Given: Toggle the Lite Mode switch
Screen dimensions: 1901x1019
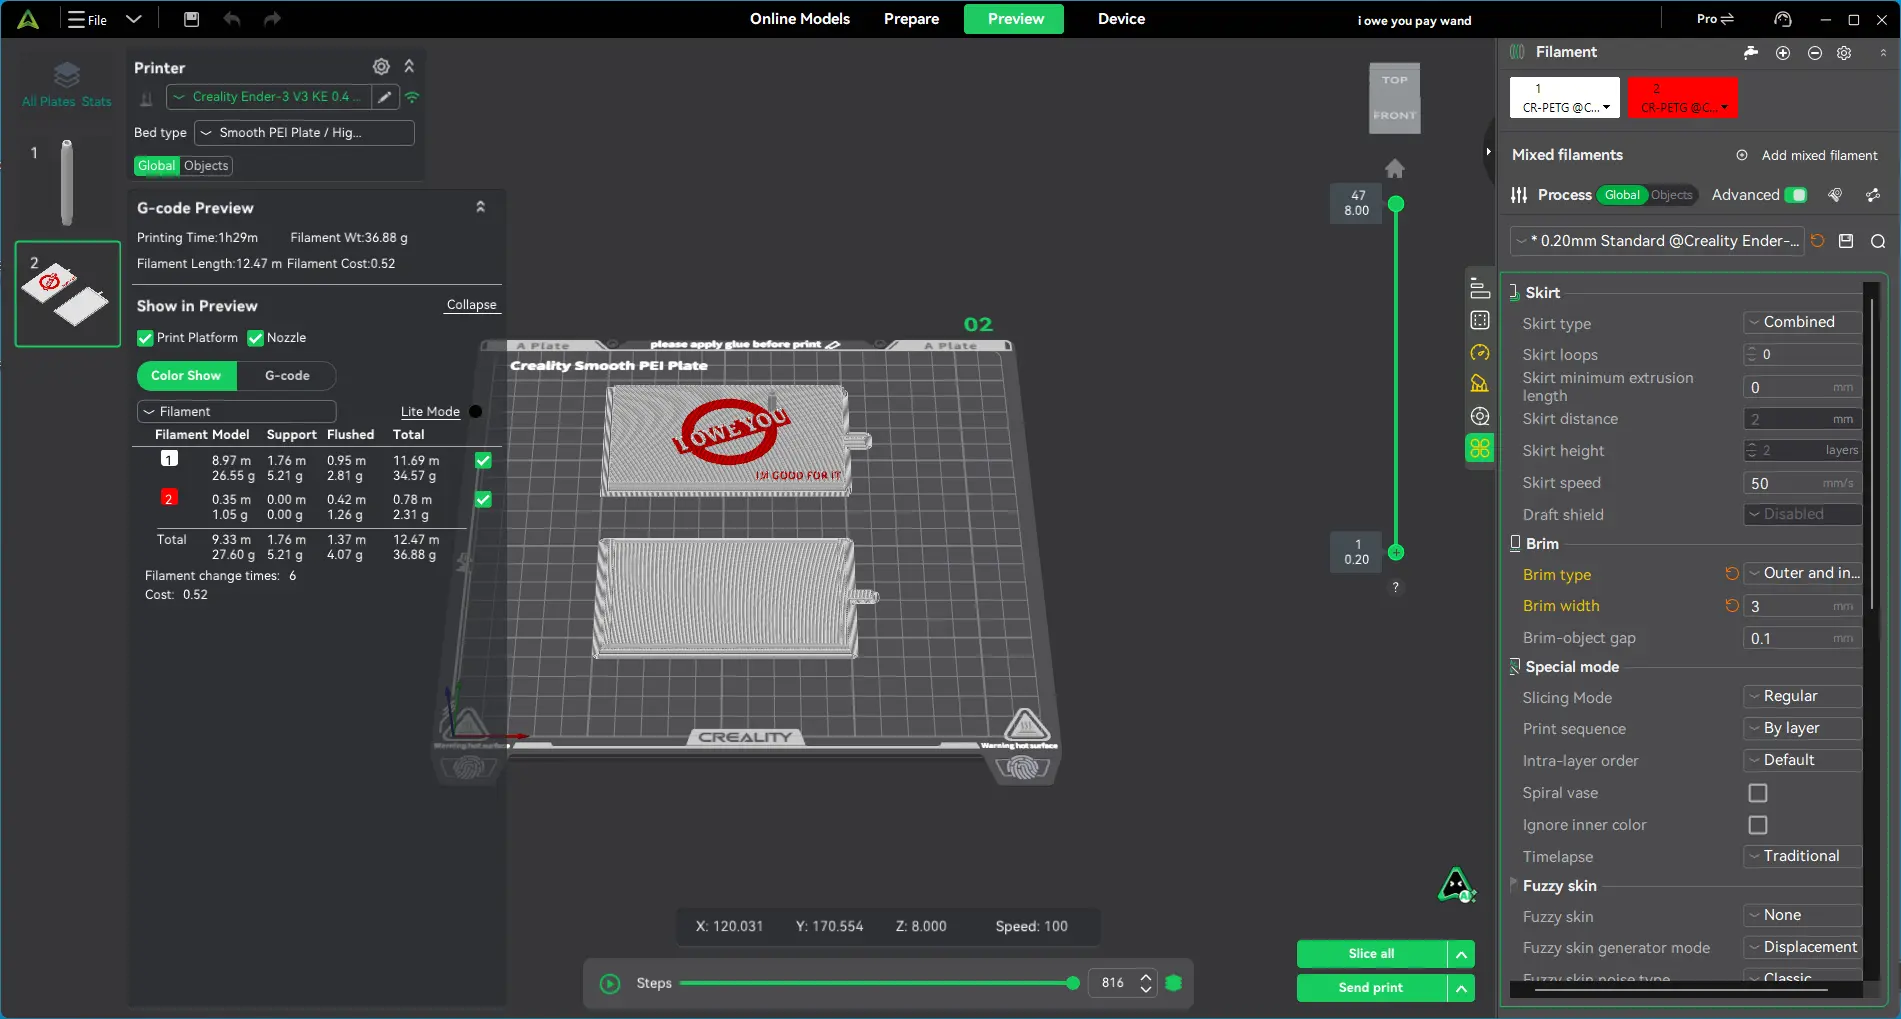Looking at the screenshot, I should click(476, 412).
